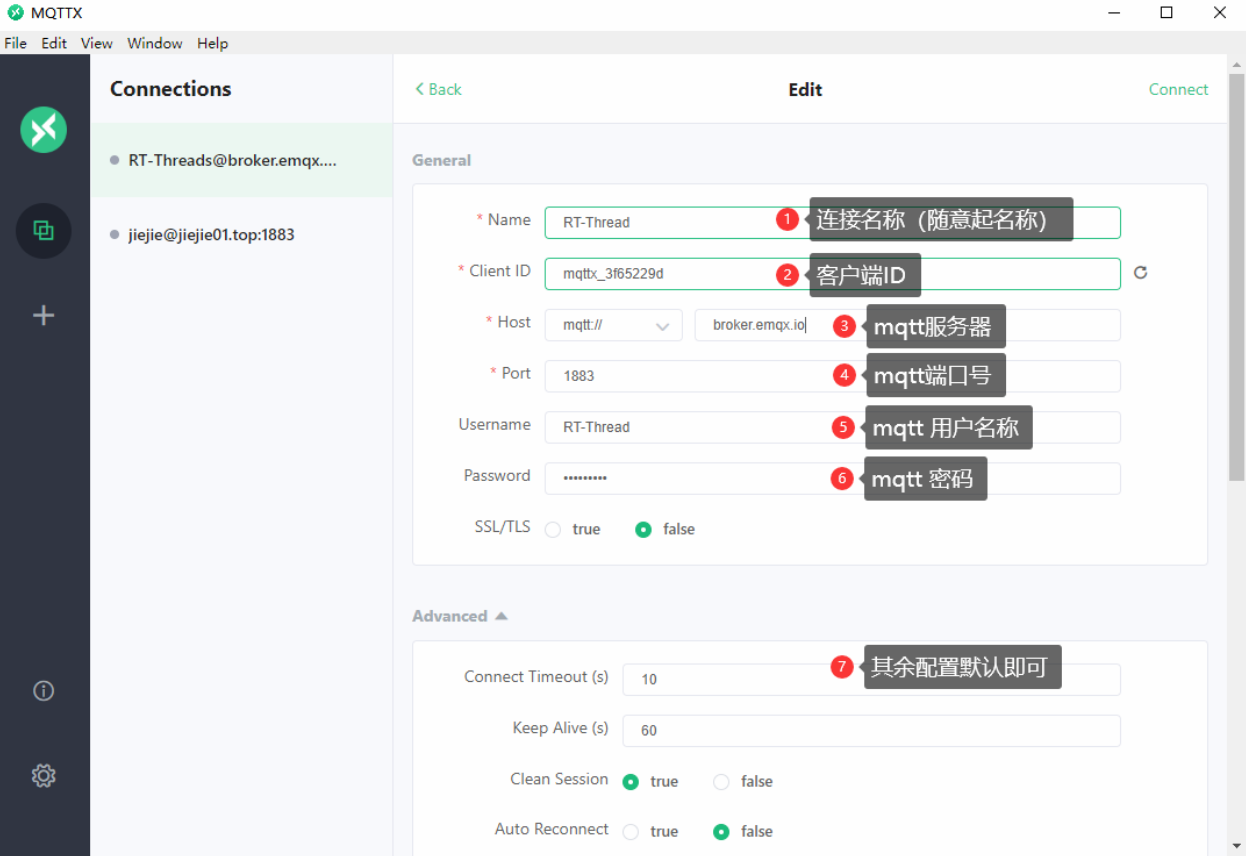Open the Help menu
This screenshot has width=1246, height=856.
click(x=213, y=43)
